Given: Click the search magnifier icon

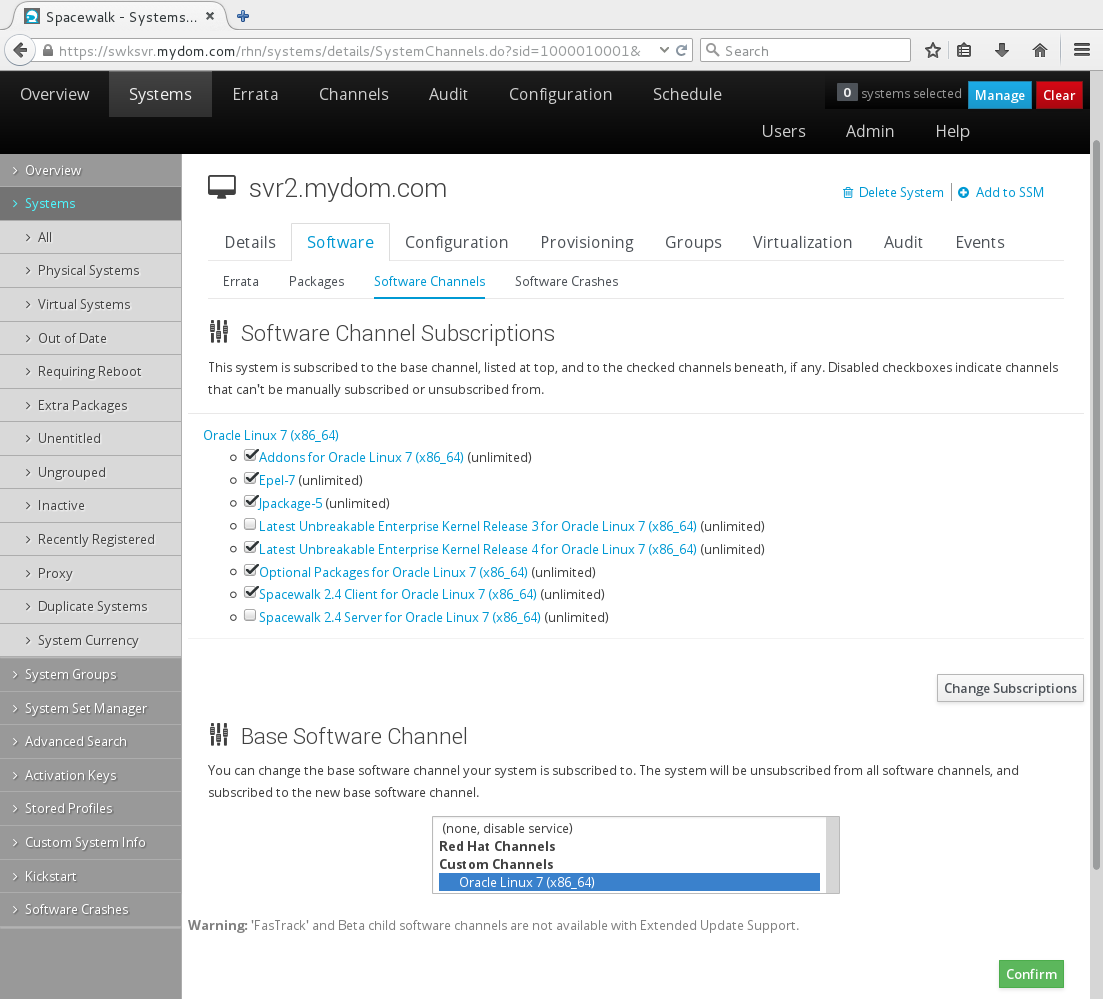Looking at the screenshot, I should tap(713, 50).
